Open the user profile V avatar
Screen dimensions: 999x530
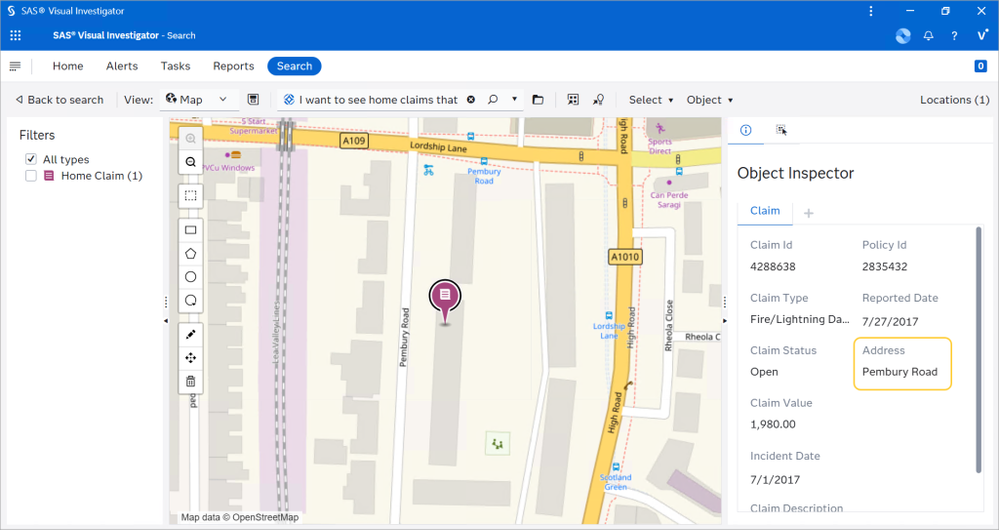point(982,35)
